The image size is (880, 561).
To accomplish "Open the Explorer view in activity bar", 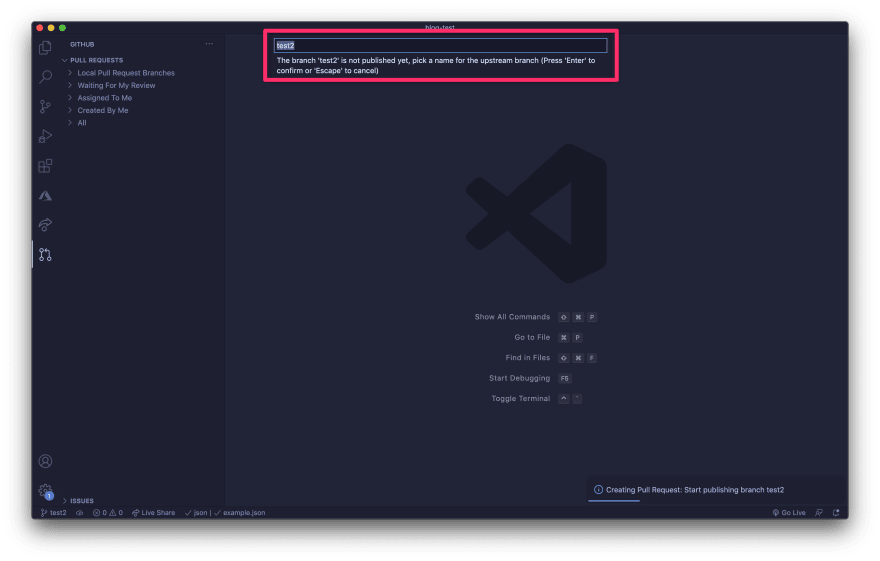I will click(x=45, y=48).
